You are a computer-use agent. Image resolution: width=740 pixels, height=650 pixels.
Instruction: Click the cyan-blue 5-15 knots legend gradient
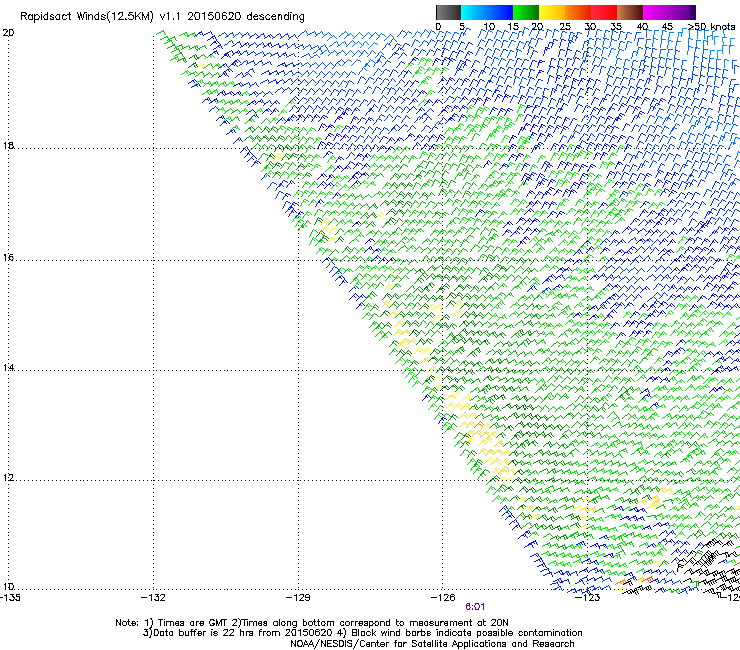click(x=487, y=12)
